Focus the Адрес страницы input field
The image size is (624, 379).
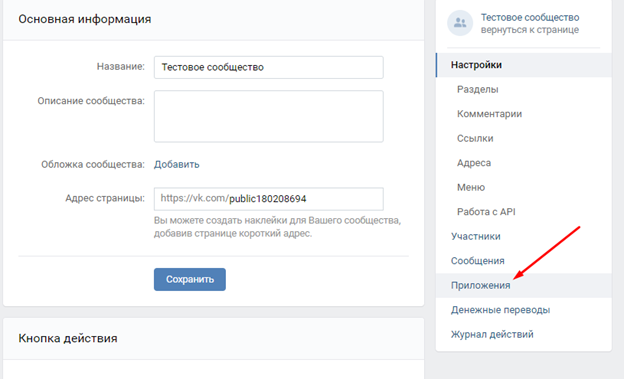tap(269, 199)
